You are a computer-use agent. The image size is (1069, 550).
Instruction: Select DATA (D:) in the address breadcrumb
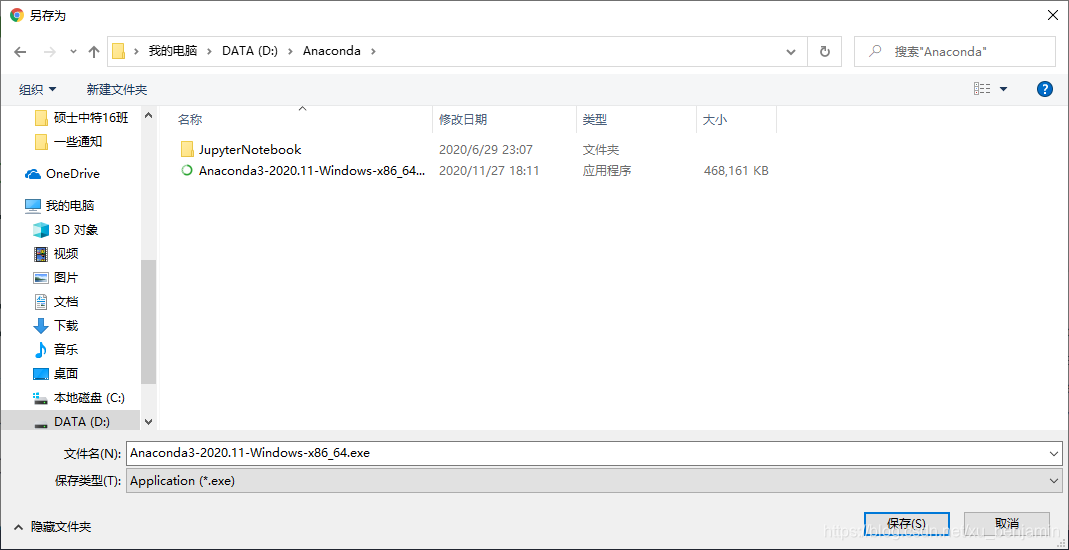click(x=250, y=51)
